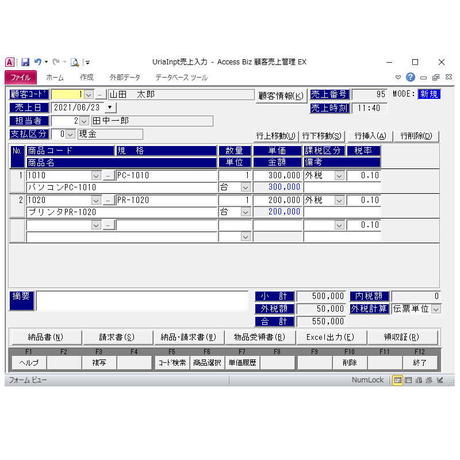This screenshot has height=460, width=460.
Task: Click the Undo icon in title bar
Action: tap(38, 62)
